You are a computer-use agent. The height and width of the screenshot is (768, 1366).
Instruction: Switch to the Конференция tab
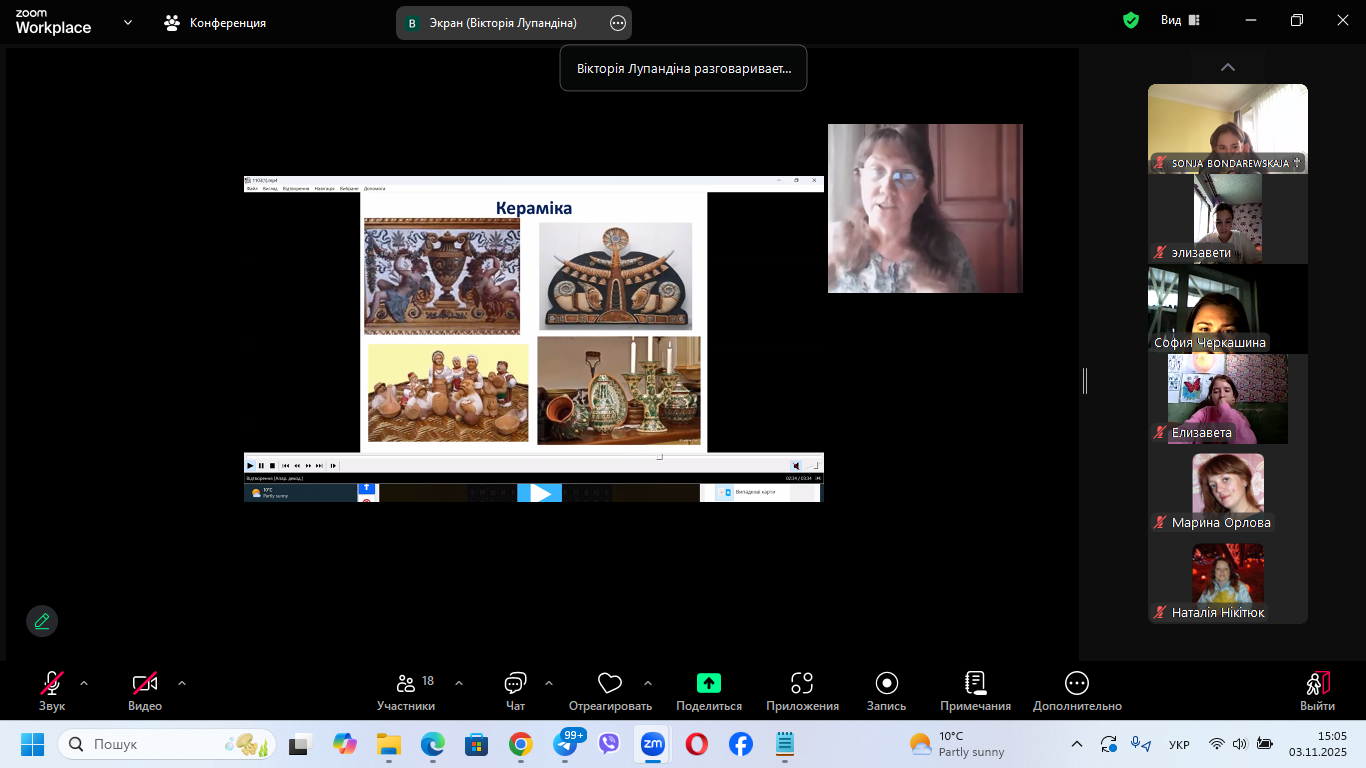coord(216,22)
